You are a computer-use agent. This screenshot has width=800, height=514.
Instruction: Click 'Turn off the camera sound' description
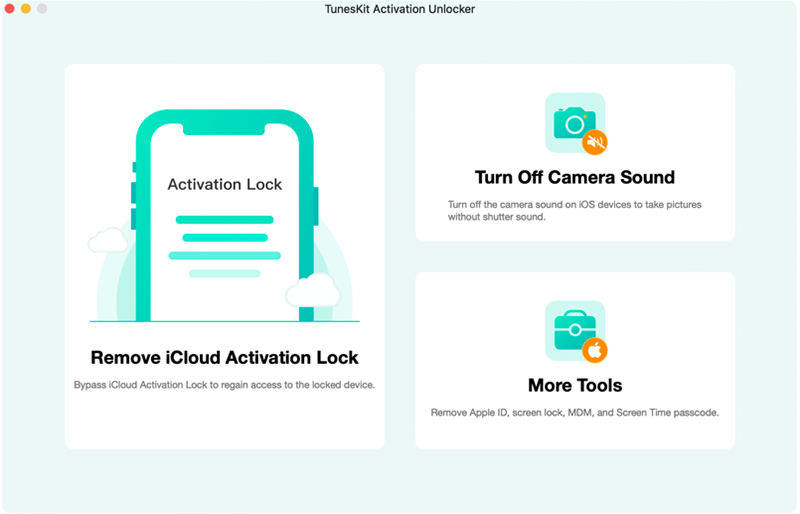click(x=574, y=211)
